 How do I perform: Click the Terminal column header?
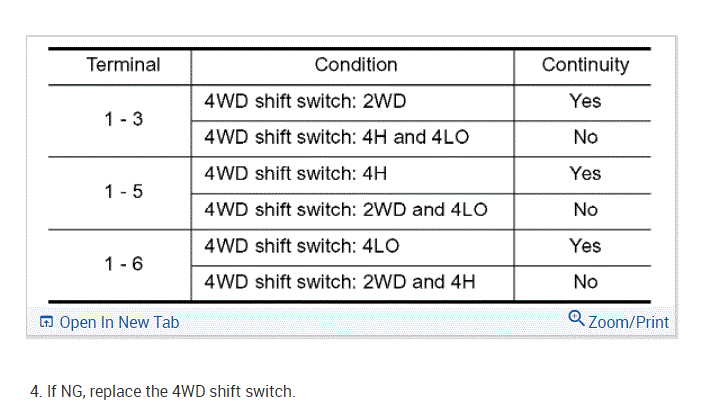click(x=123, y=65)
